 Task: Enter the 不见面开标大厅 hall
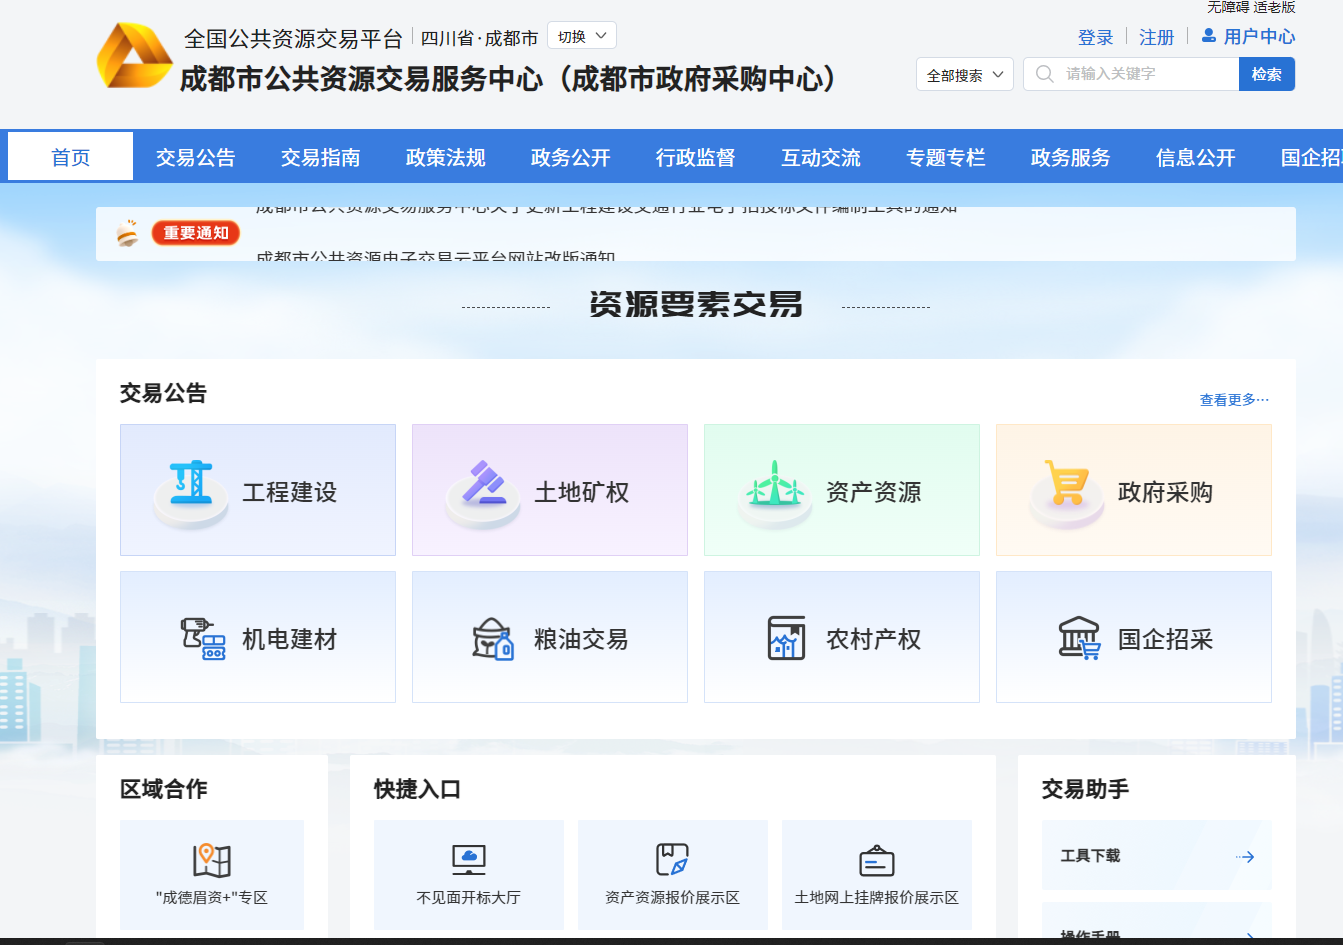(468, 874)
